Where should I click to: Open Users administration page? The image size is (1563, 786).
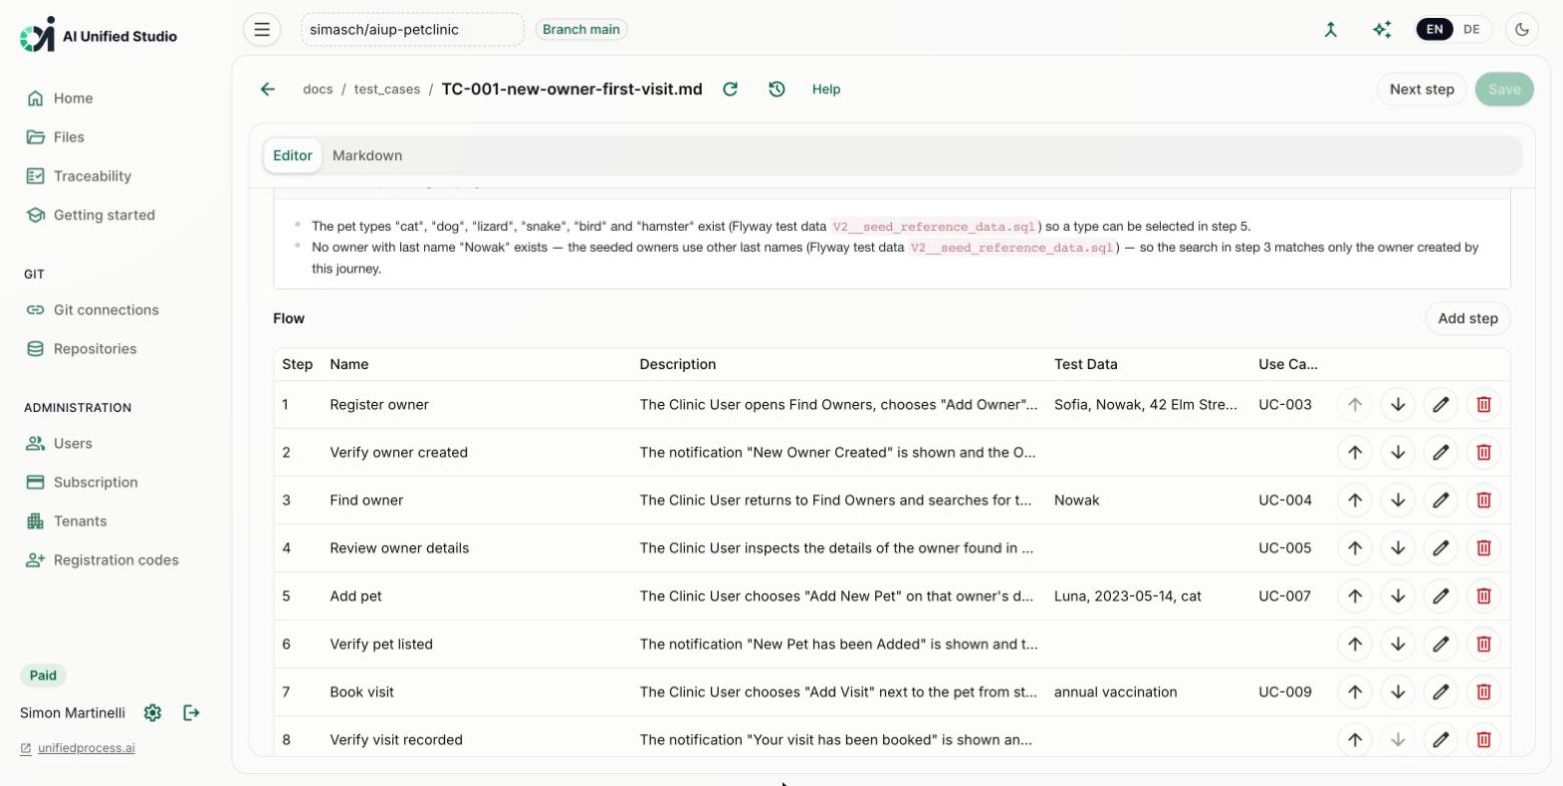point(72,444)
